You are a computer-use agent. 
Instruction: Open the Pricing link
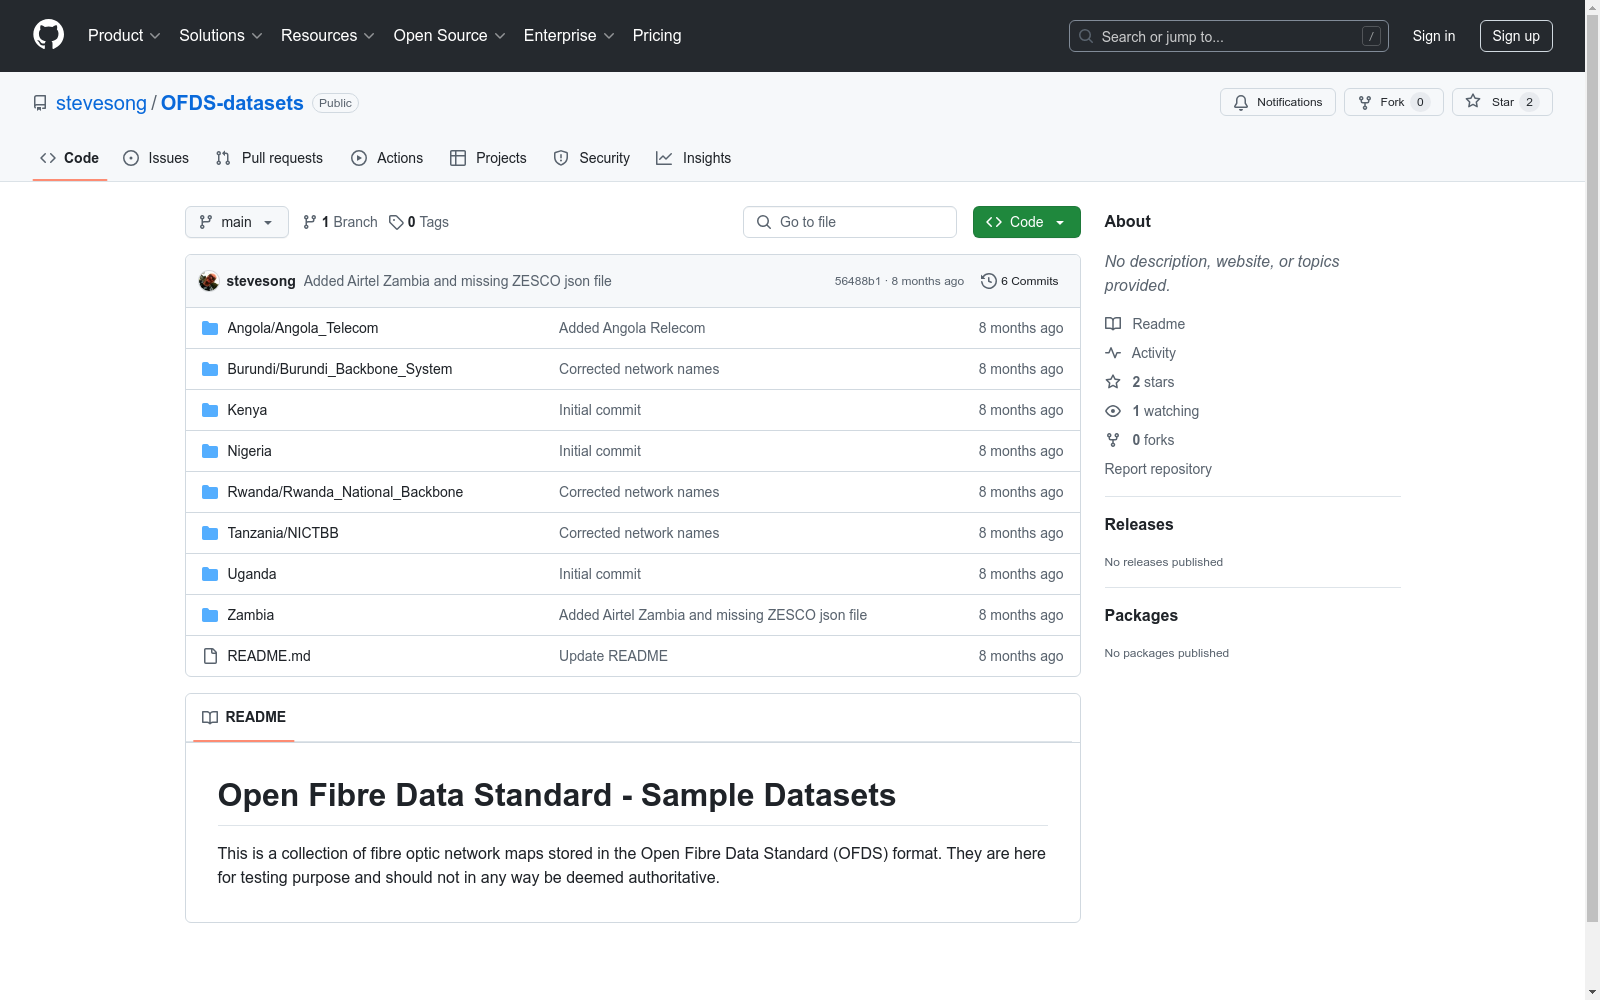click(657, 35)
